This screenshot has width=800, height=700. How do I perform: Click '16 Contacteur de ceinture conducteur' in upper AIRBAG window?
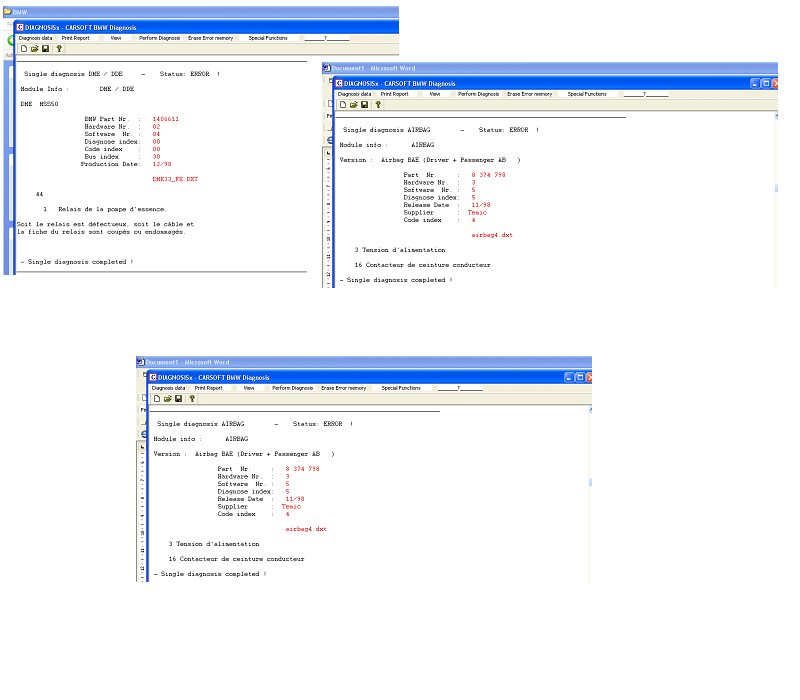click(x=422, y=265)
